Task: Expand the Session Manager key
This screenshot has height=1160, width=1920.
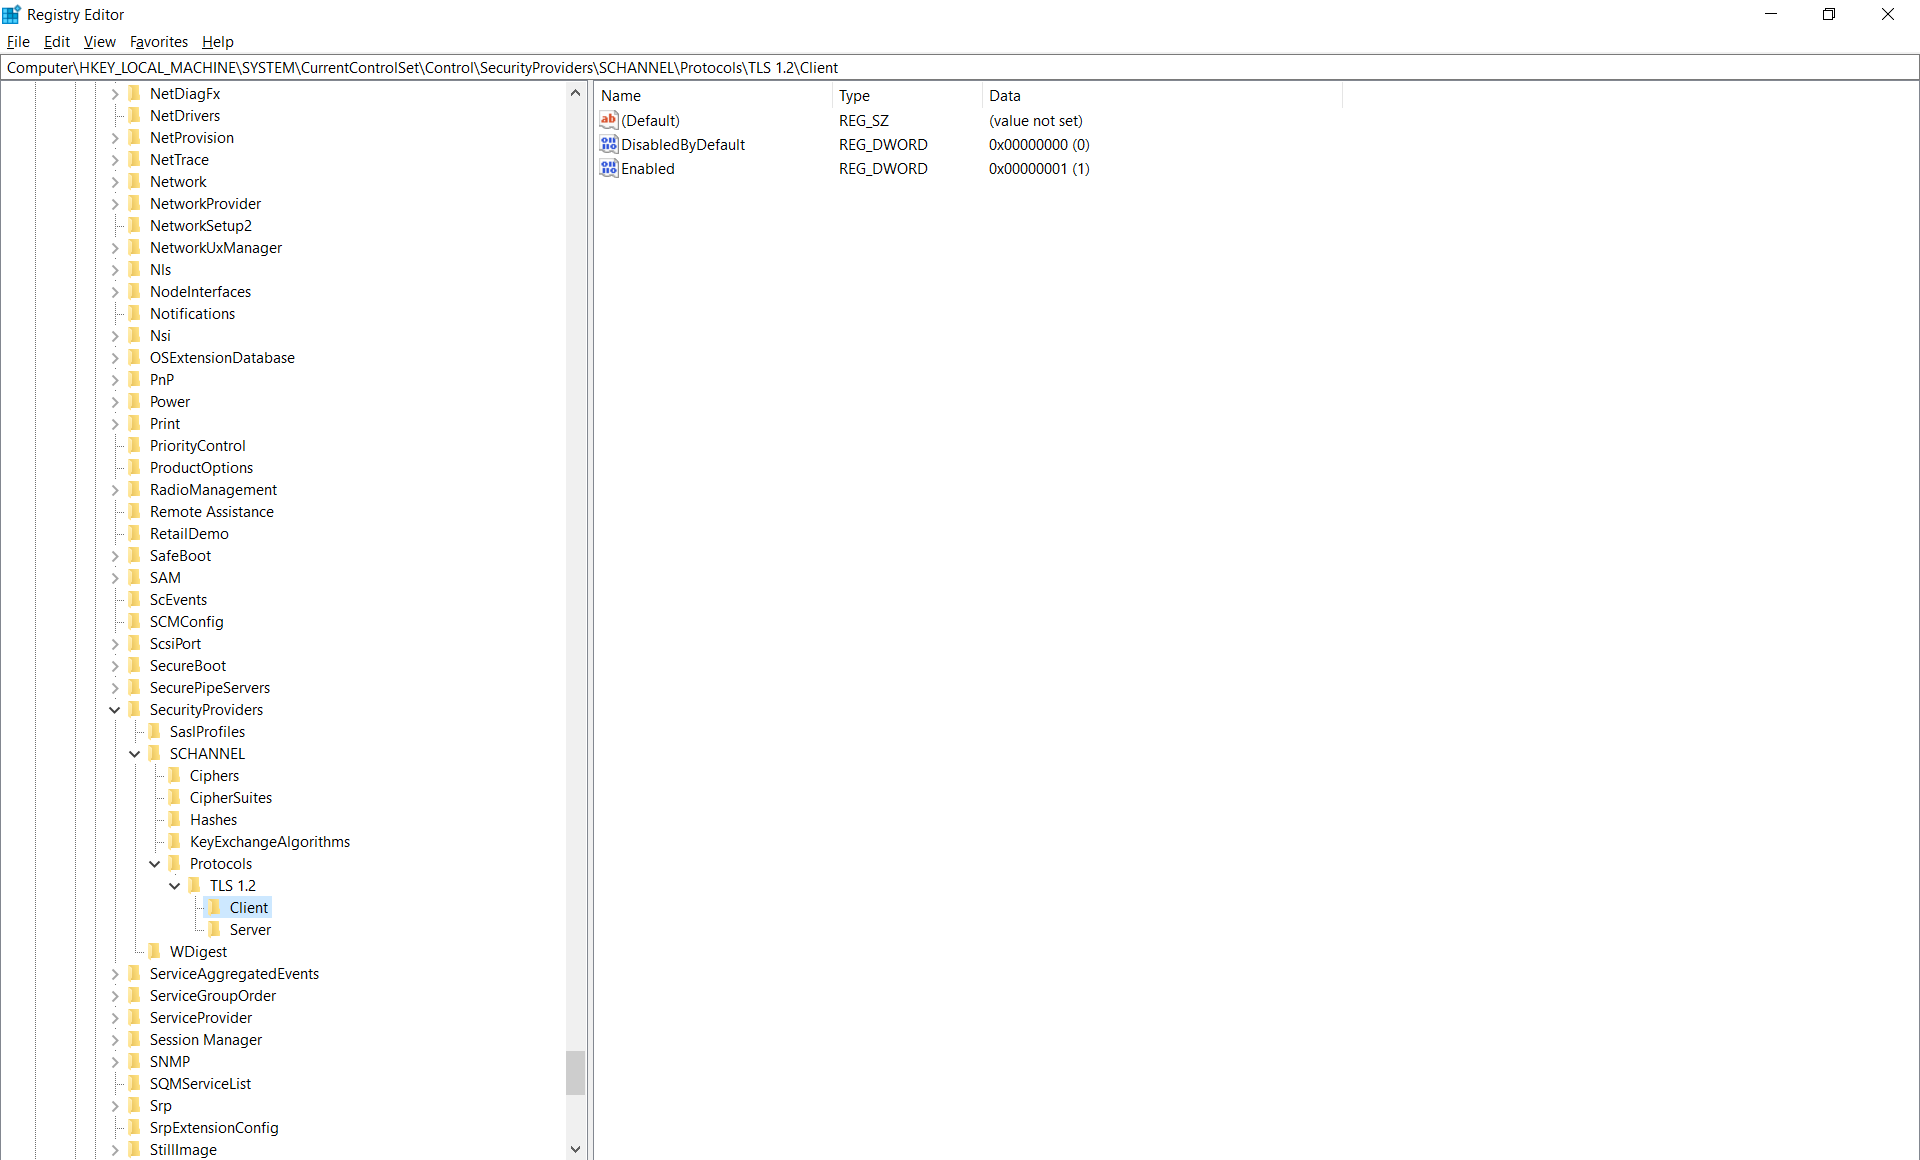Action: pyautogui.click(x=115, y=1039)
